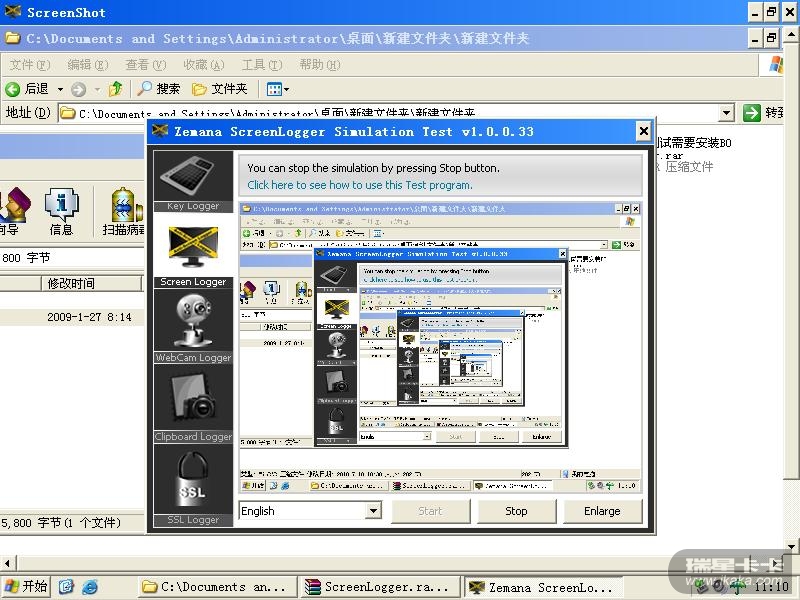Open the English language dropdown
This screenshot has width=800, height=600.
coord(373,511)
